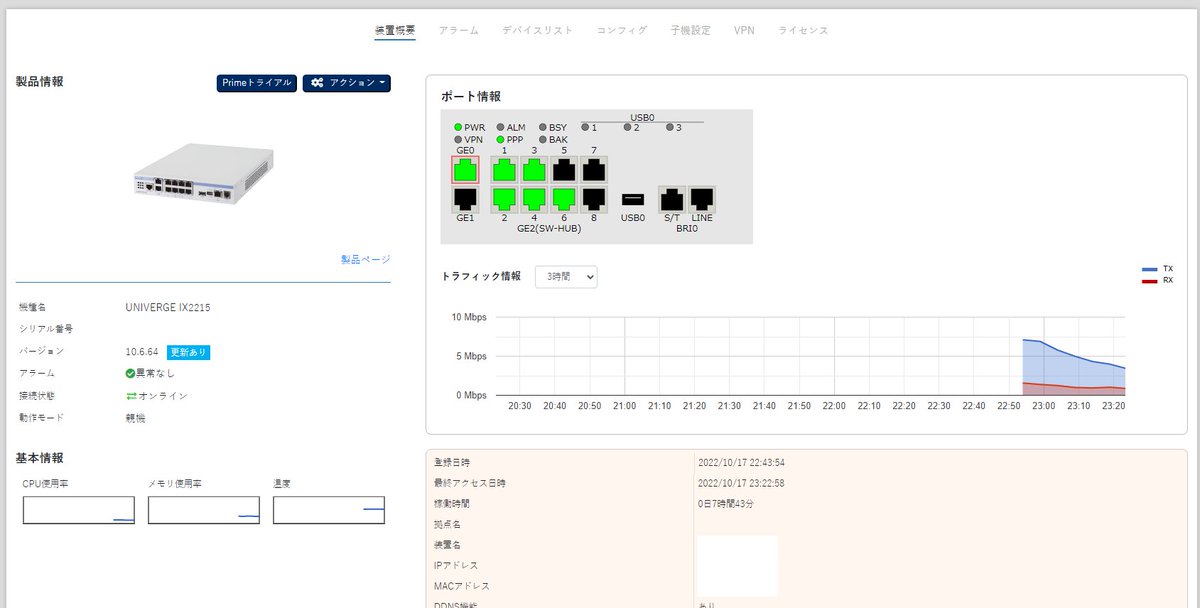
Task: Click the USB0 LED 3 indicator
Action: [669, 127]
